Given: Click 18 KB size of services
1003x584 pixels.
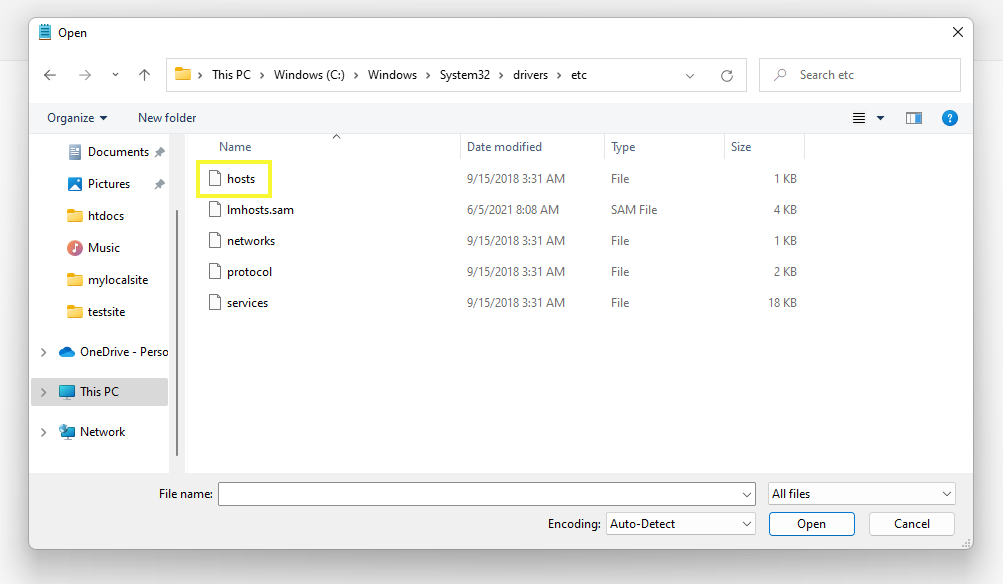Looking at the screenshot, I should (x=782, y=303).
